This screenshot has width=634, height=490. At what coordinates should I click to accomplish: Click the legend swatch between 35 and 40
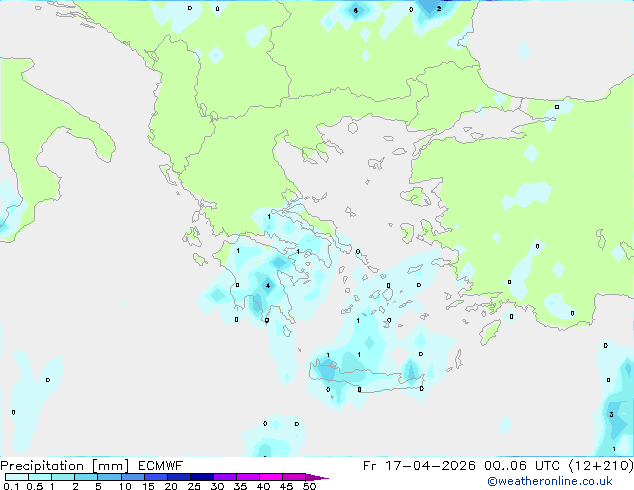point(248,477)
